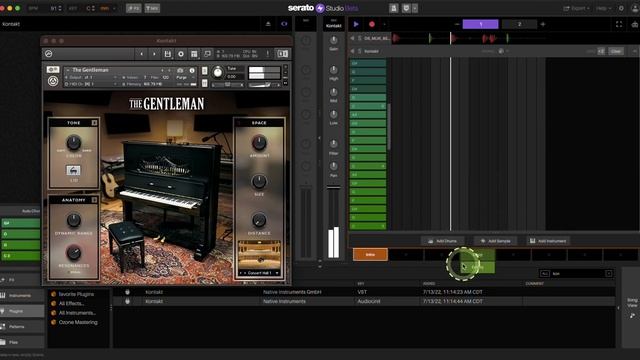Switch to Song View

pyautogui.click(x=632, y=308)
